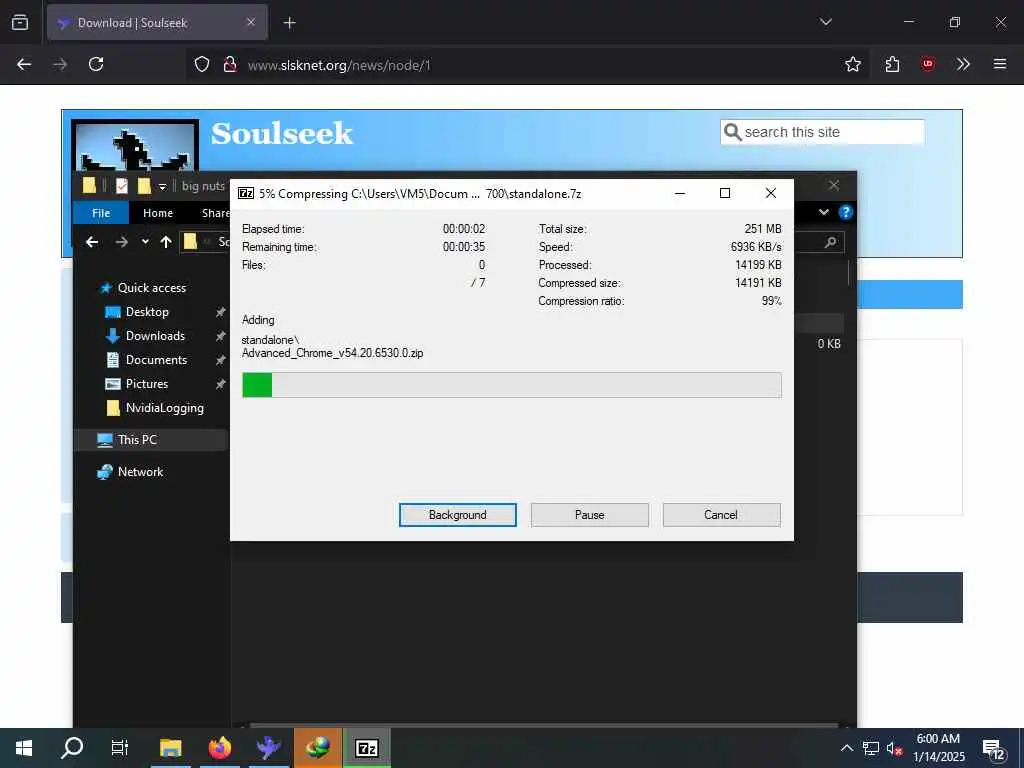Viewport: 1024px width, 768px height.
Task: Switch to Firefox on taskbar
Action: (x=220, y=748)
